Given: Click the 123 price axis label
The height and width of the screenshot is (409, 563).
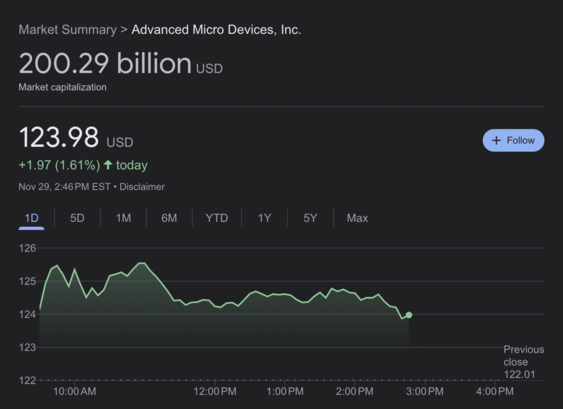Looking at the screenshot, I should click(x=27, y=348).
